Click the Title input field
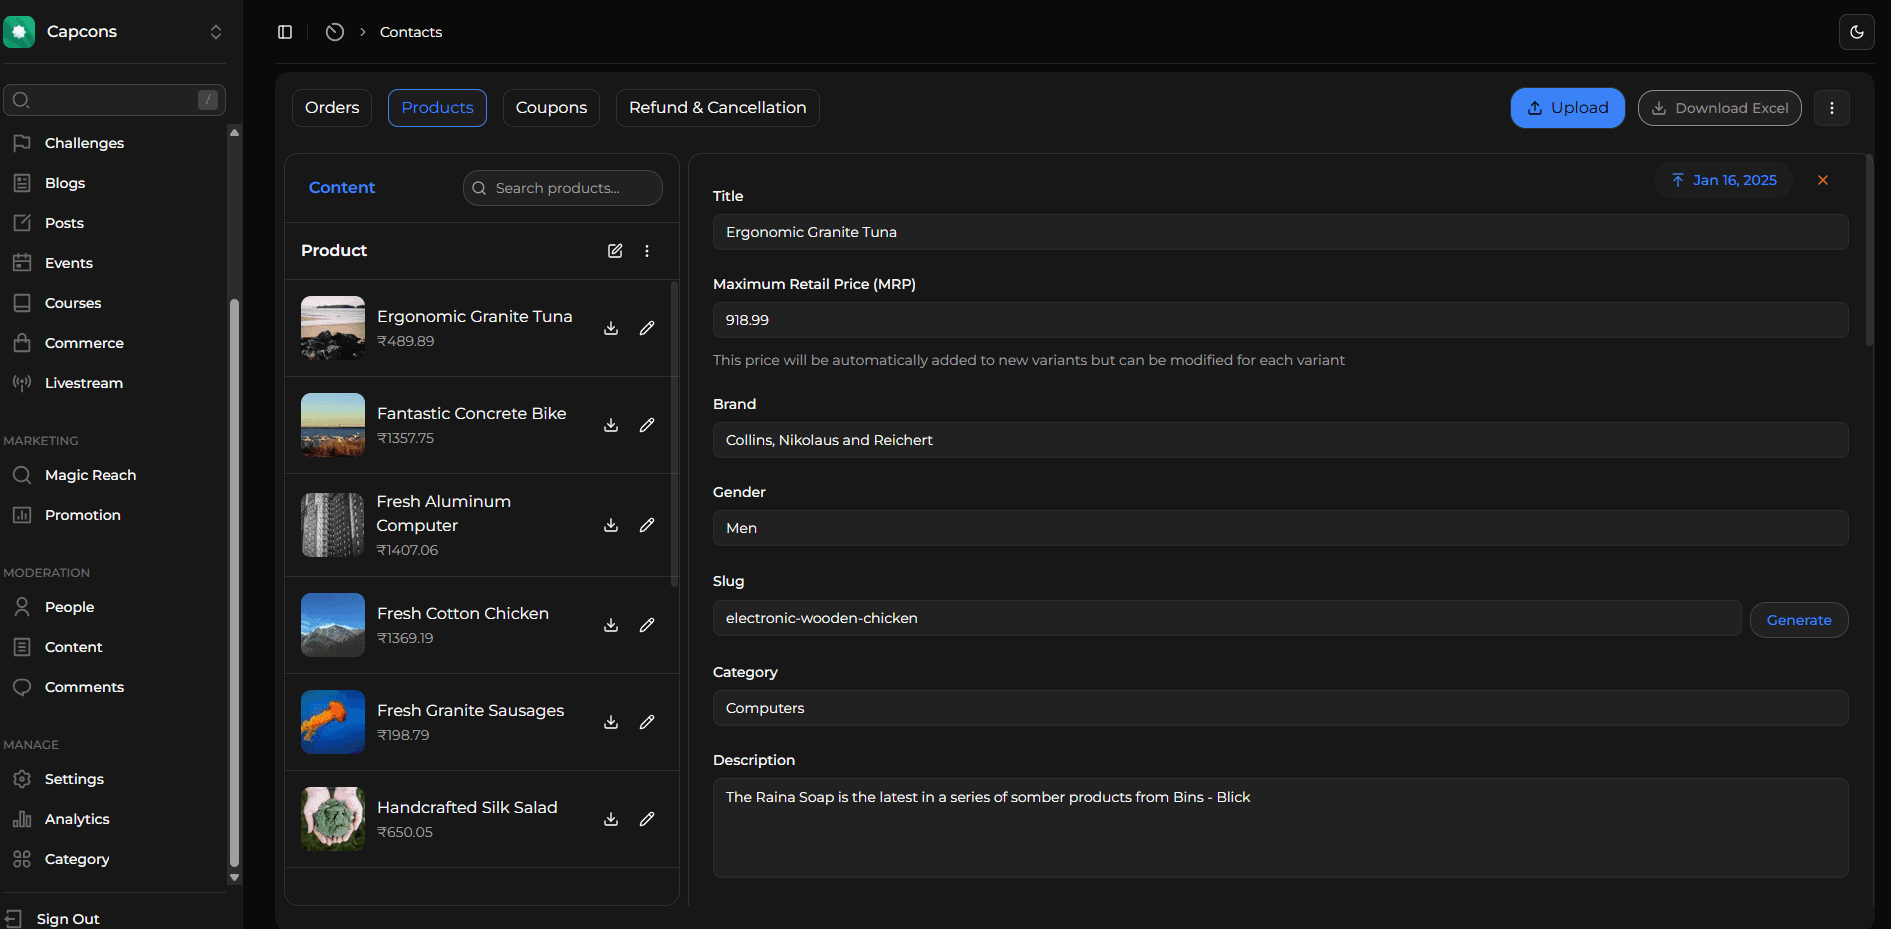The height and width of the screenshot is (929, 1891). coord(1280,232)
